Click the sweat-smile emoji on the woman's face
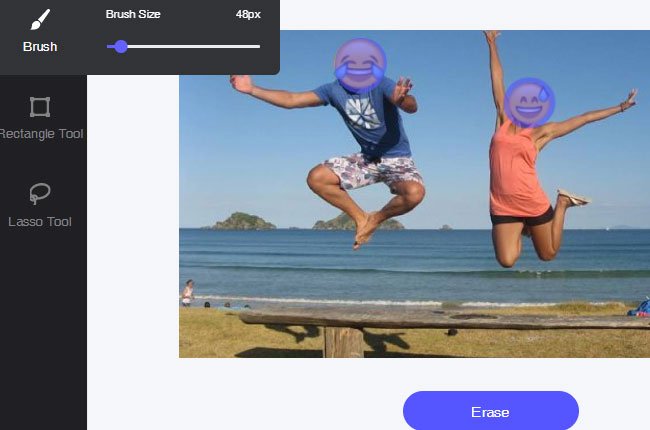The width and height of the screenshot is (650, 430). 529,102
